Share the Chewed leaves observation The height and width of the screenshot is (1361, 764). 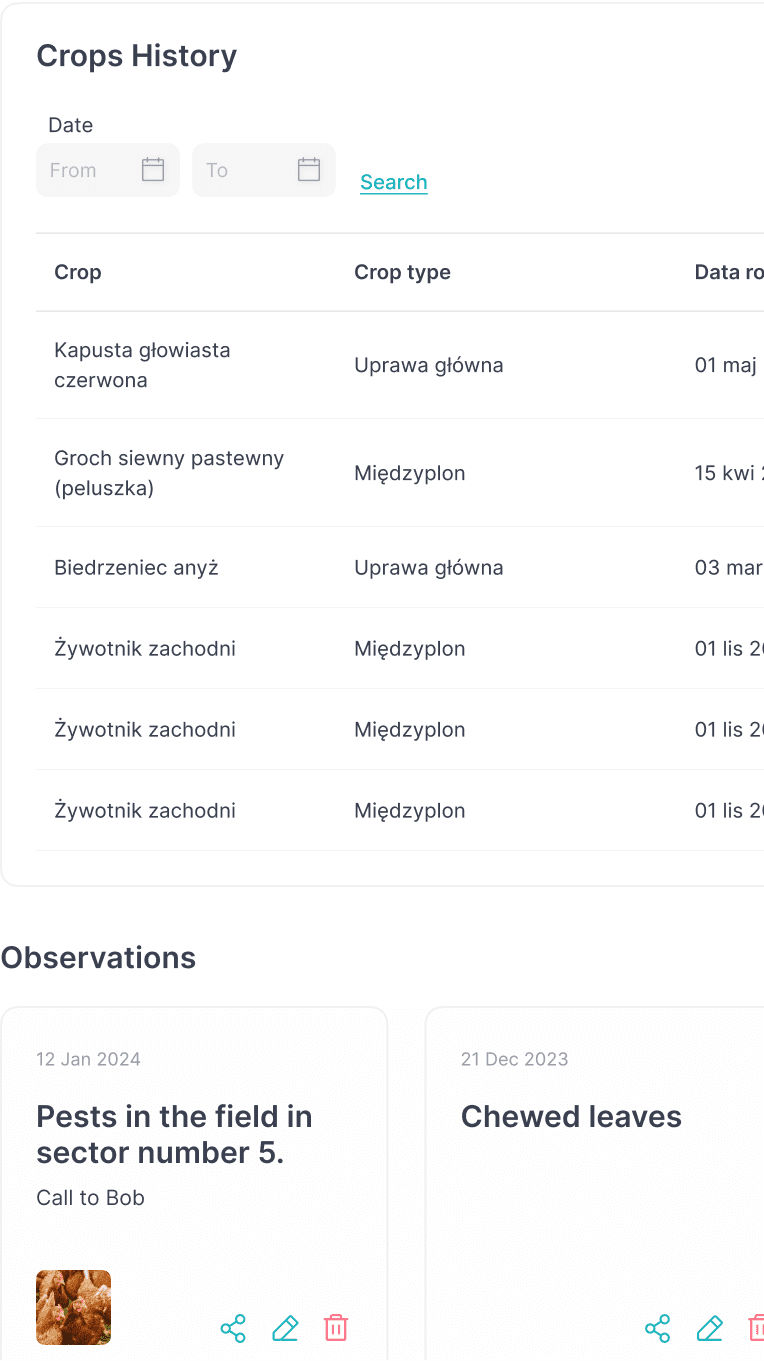tap(657, 1328)
